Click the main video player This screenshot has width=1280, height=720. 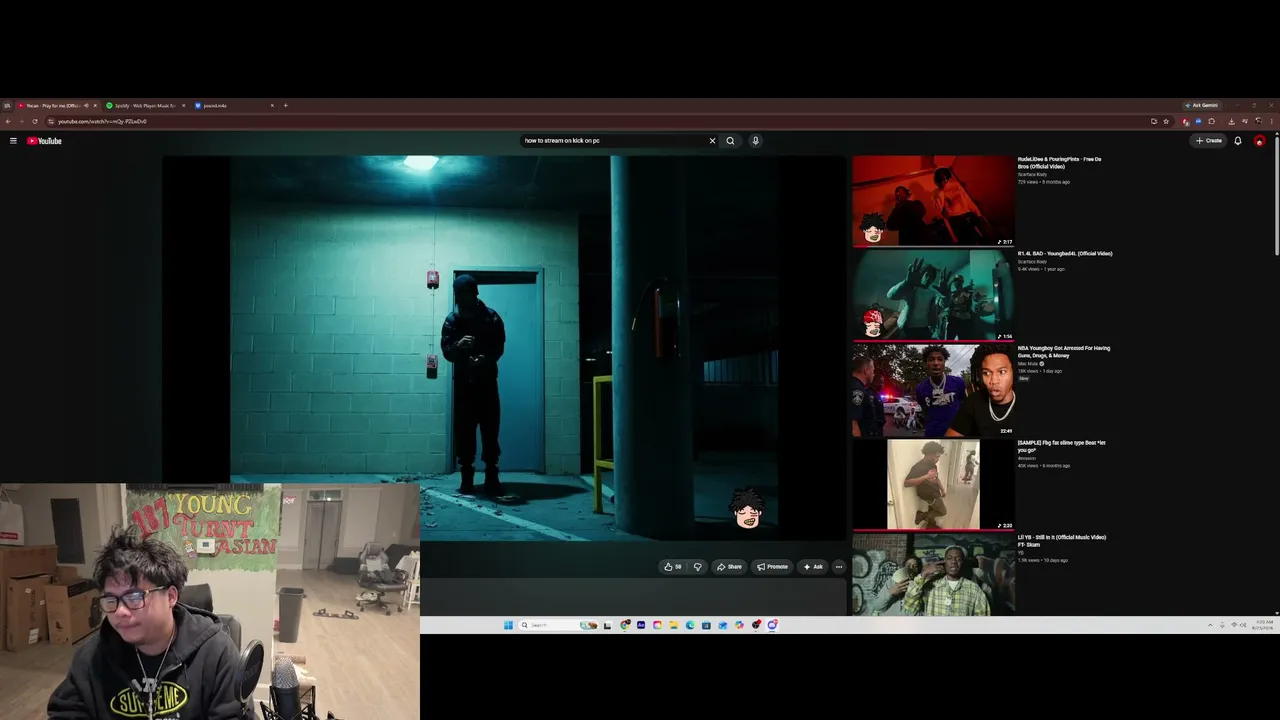(505, 348)
